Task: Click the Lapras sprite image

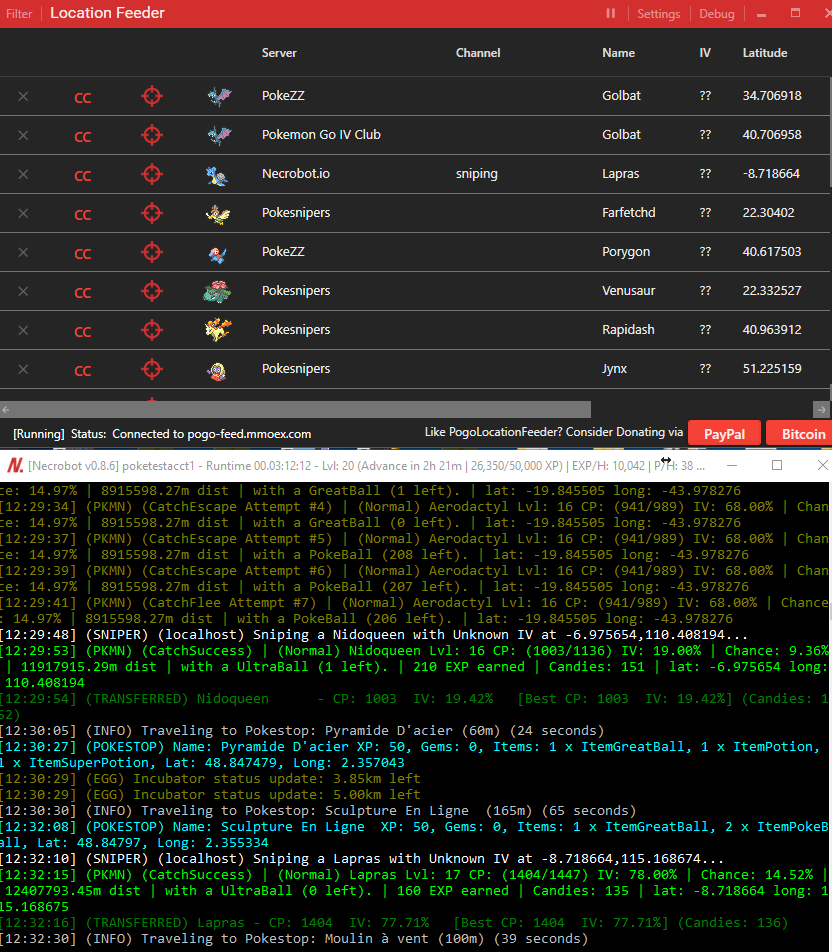Action: pyautogui.click(x=217, y=175)
